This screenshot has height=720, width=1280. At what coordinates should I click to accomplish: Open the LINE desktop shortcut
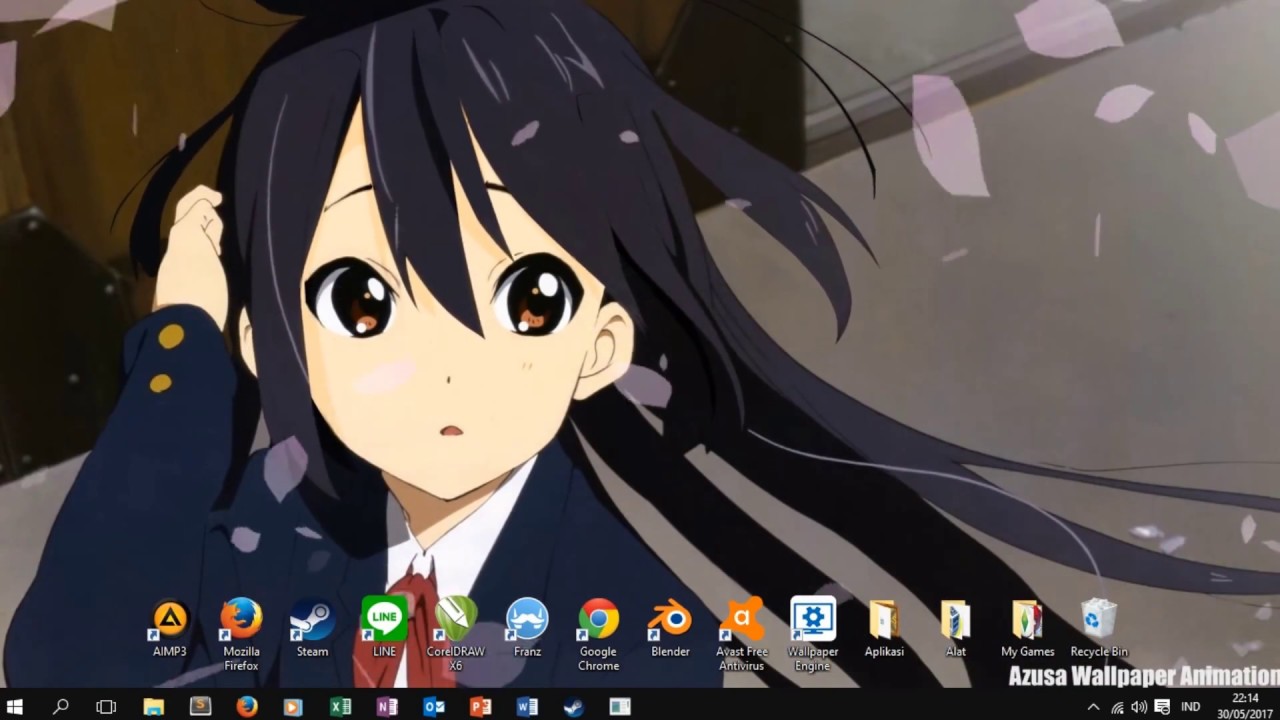click(384, 629)
